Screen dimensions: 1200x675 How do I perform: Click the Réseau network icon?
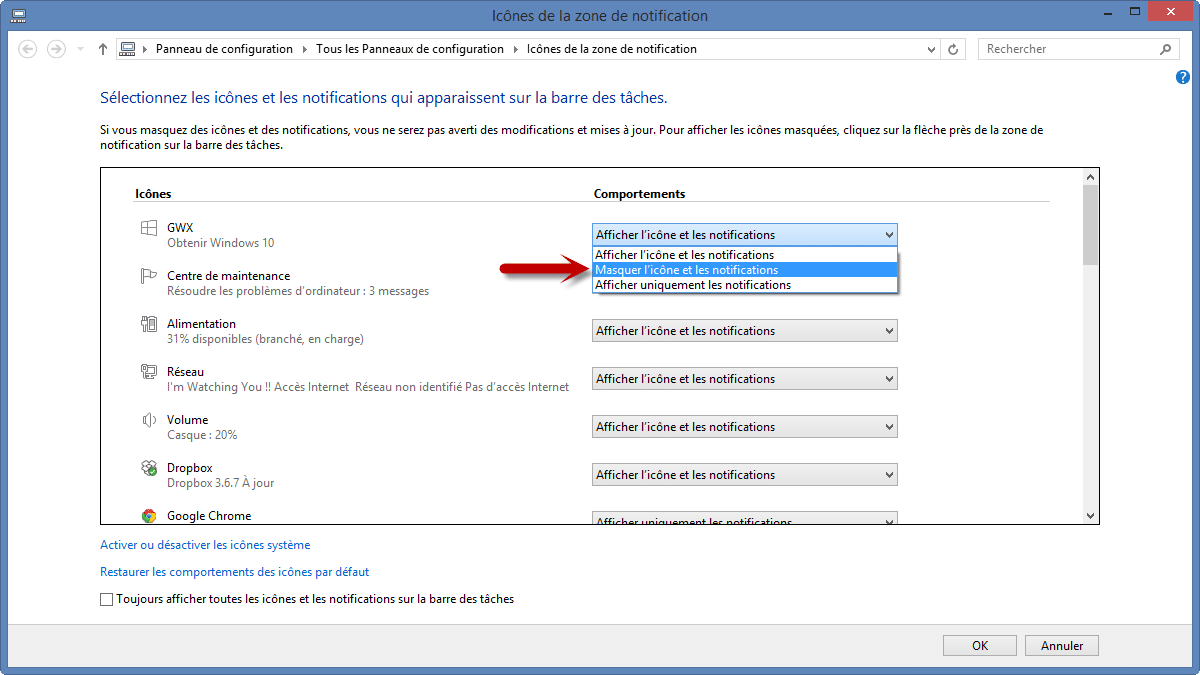point(149,372)
